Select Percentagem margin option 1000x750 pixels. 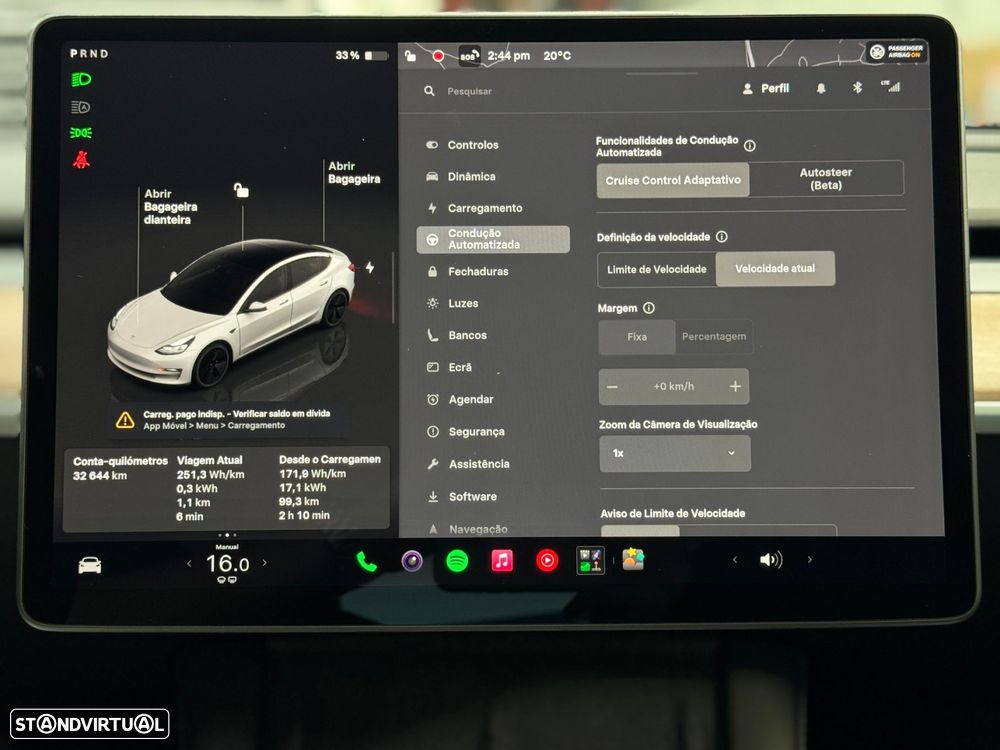[714, 336]
